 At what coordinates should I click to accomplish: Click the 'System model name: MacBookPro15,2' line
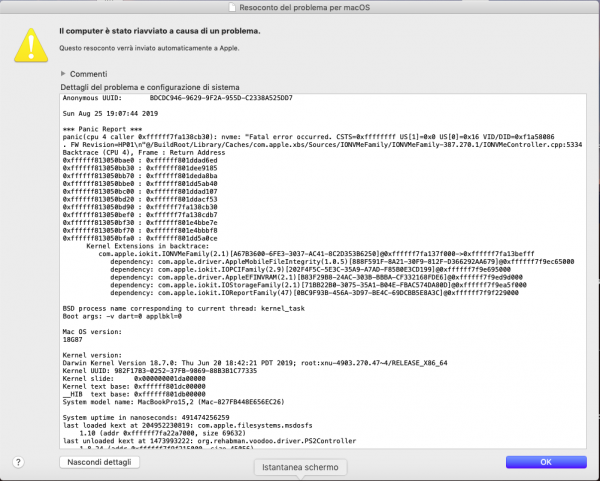174,402
